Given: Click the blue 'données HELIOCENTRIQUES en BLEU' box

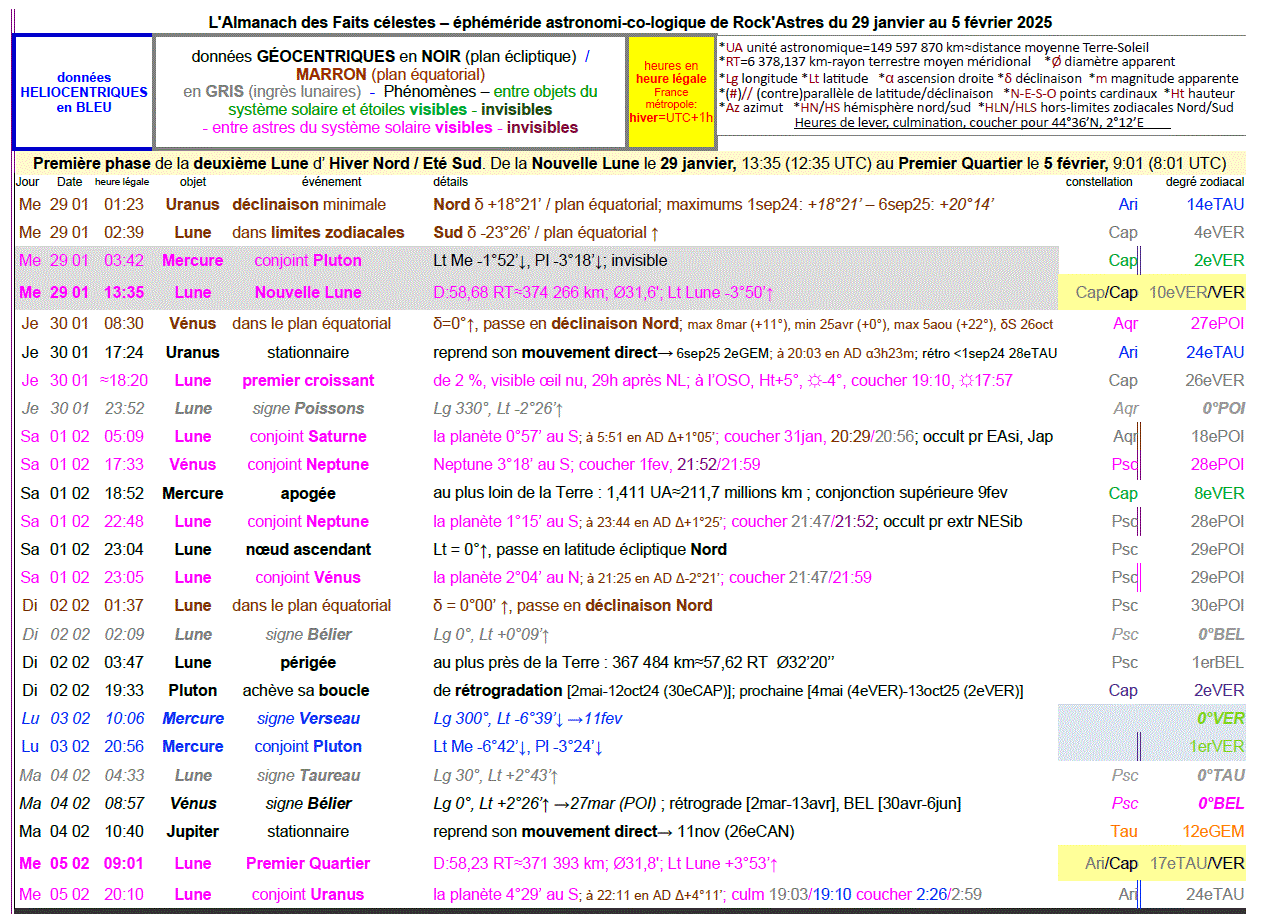Looking at the screenshot, I should pyautogui.click(x=83, y=92).
